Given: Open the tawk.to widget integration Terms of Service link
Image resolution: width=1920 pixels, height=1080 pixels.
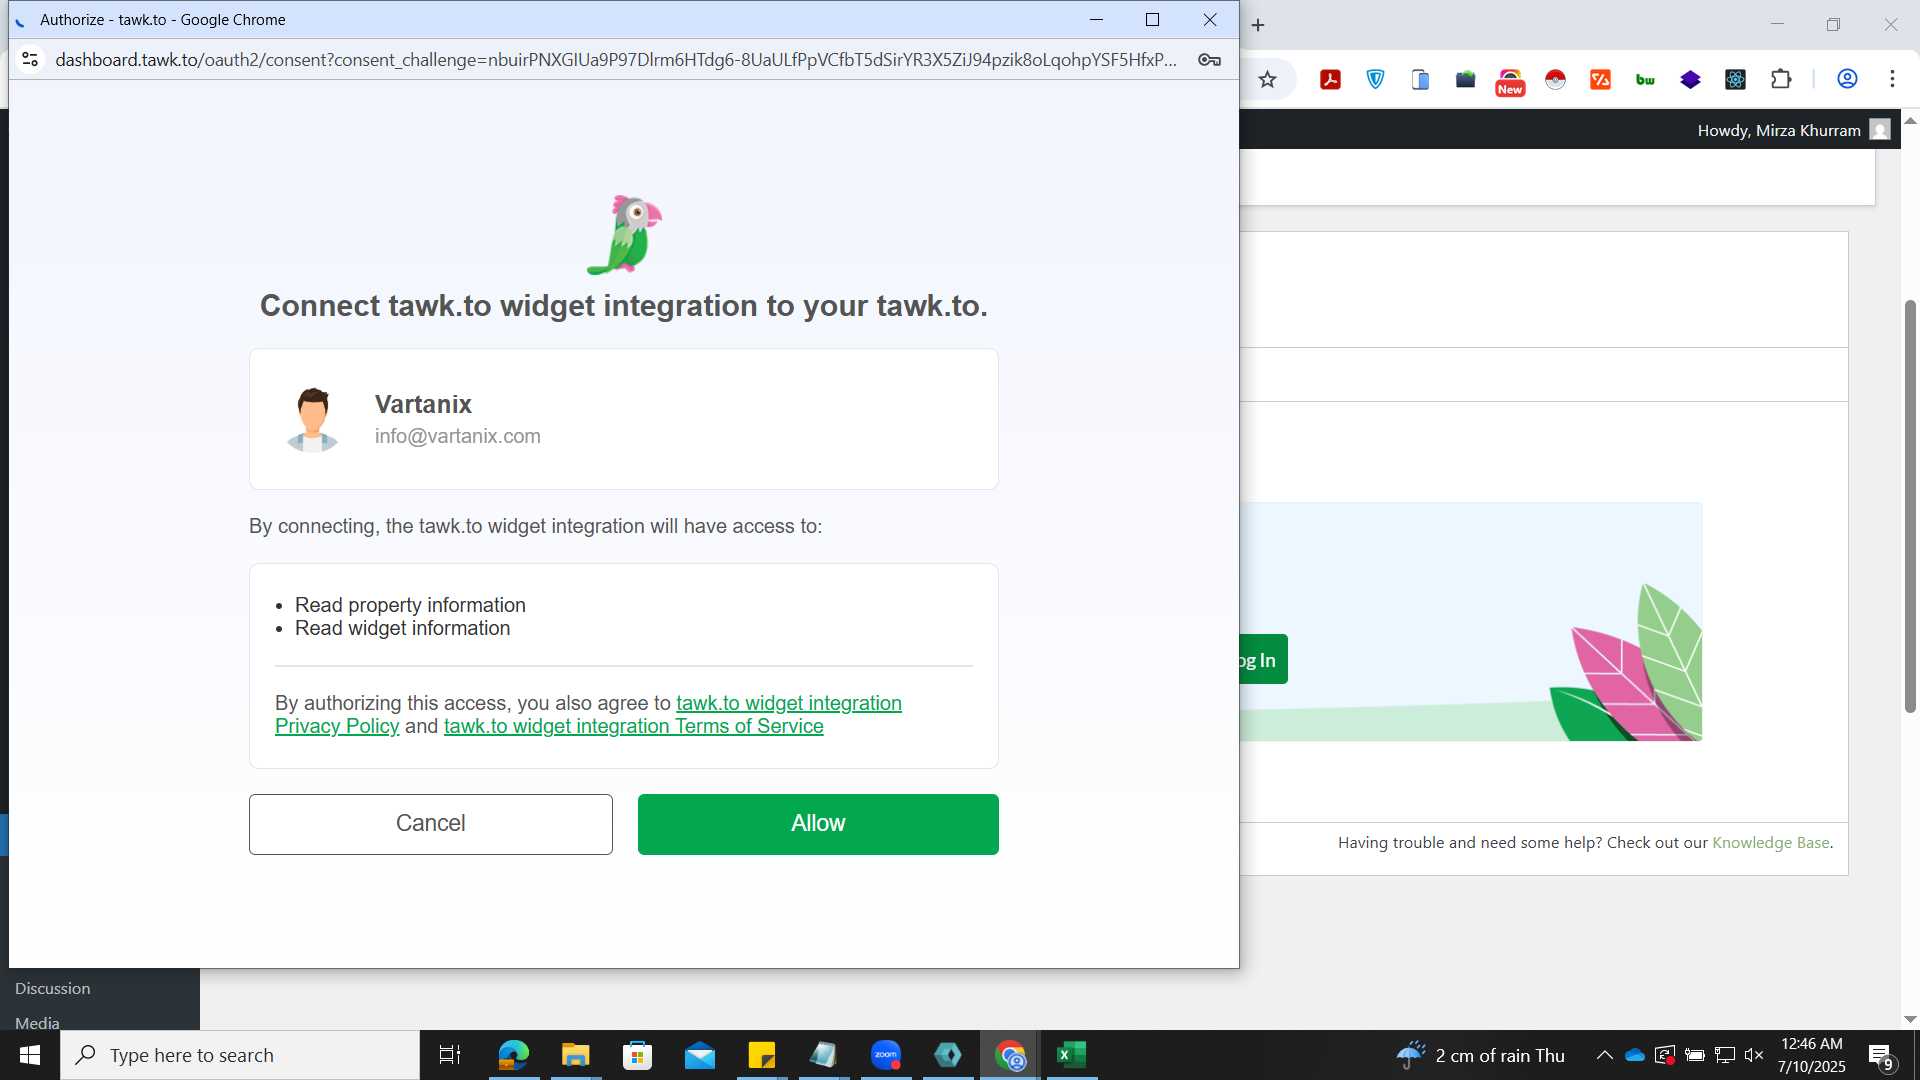Looking at the screenshot, I should (633, 726).
